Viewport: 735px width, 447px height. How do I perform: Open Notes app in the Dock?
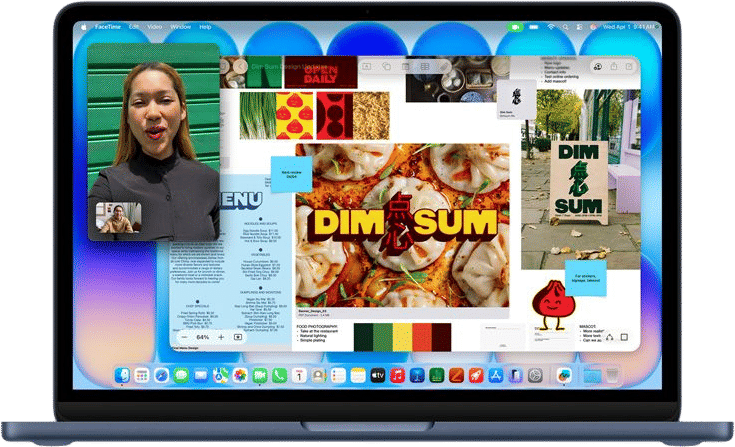click(x=358, y=375)
